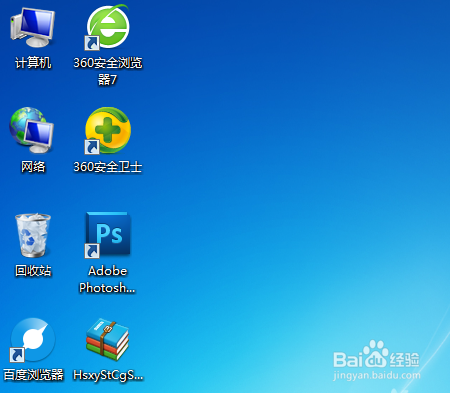Viewport: 450px width, 393px height.
Task: Select the HsxyStCgS archive file icon
Action: (107, 340)
